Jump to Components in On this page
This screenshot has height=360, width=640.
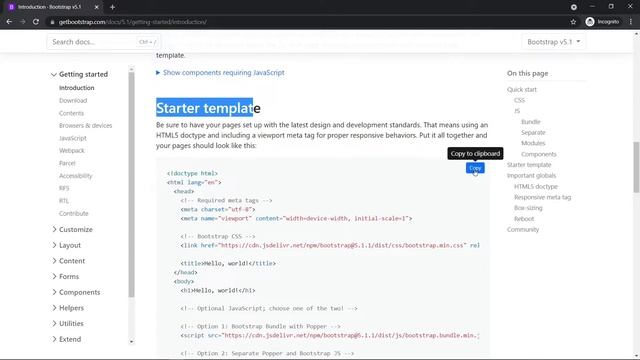click(538, 154)
